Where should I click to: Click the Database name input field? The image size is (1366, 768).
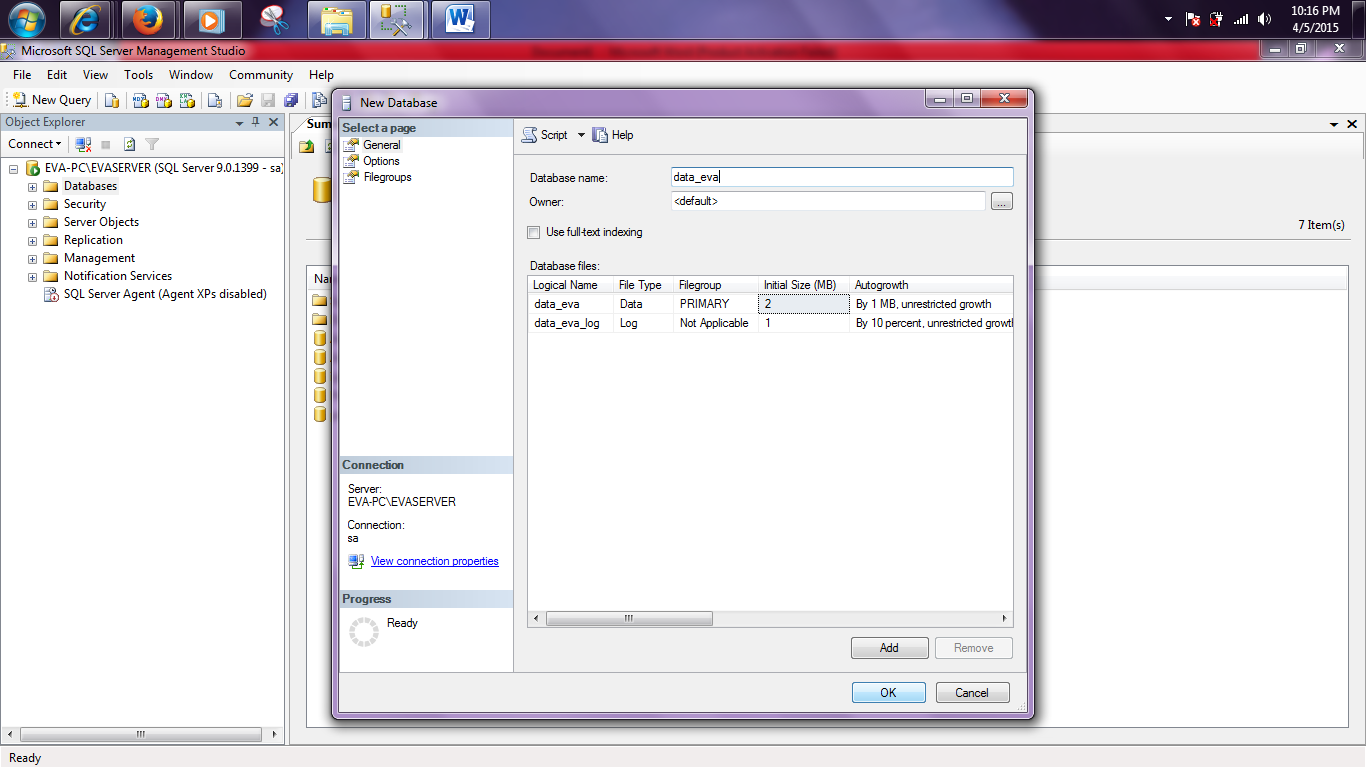842,177
